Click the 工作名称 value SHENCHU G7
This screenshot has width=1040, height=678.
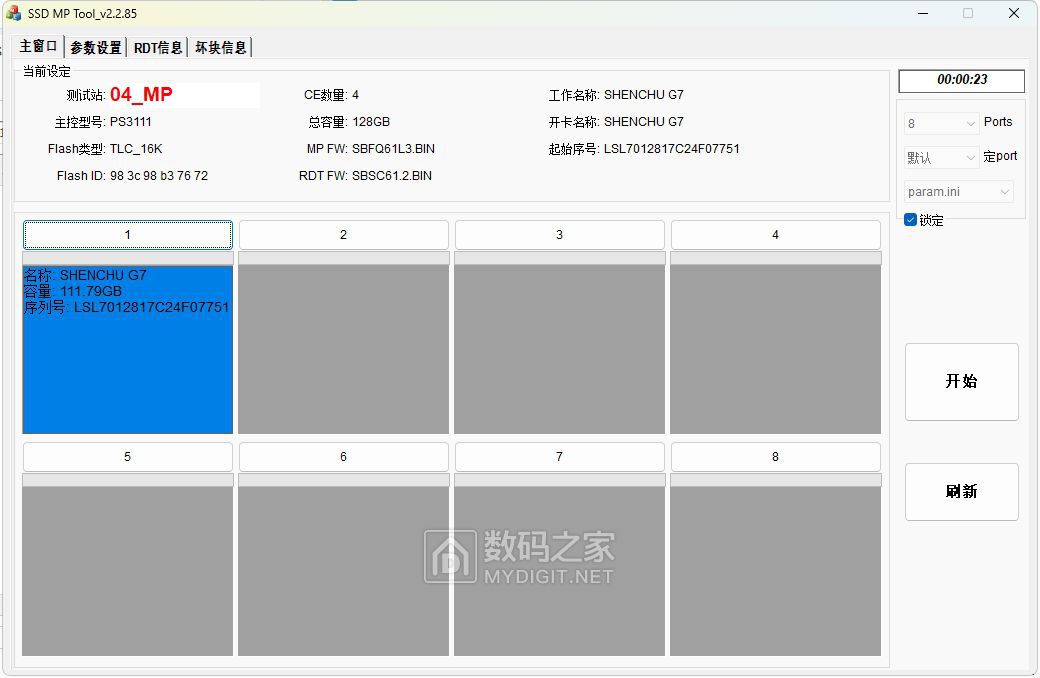[x=643, y=95]
